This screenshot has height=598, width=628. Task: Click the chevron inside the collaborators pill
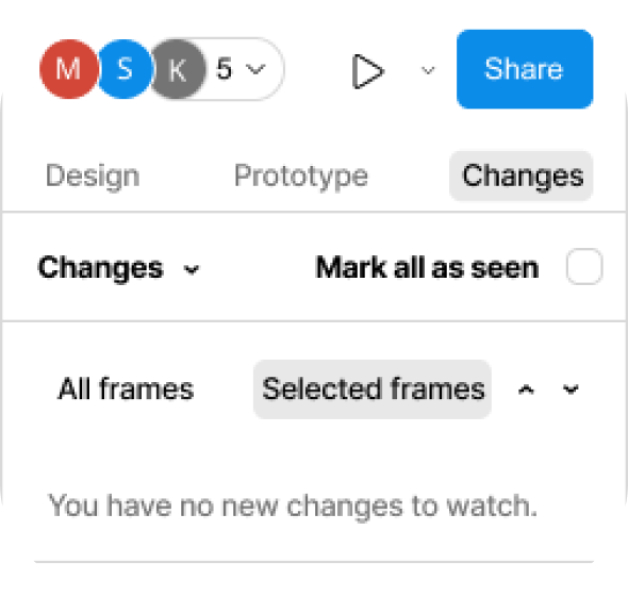coord(256,70)
